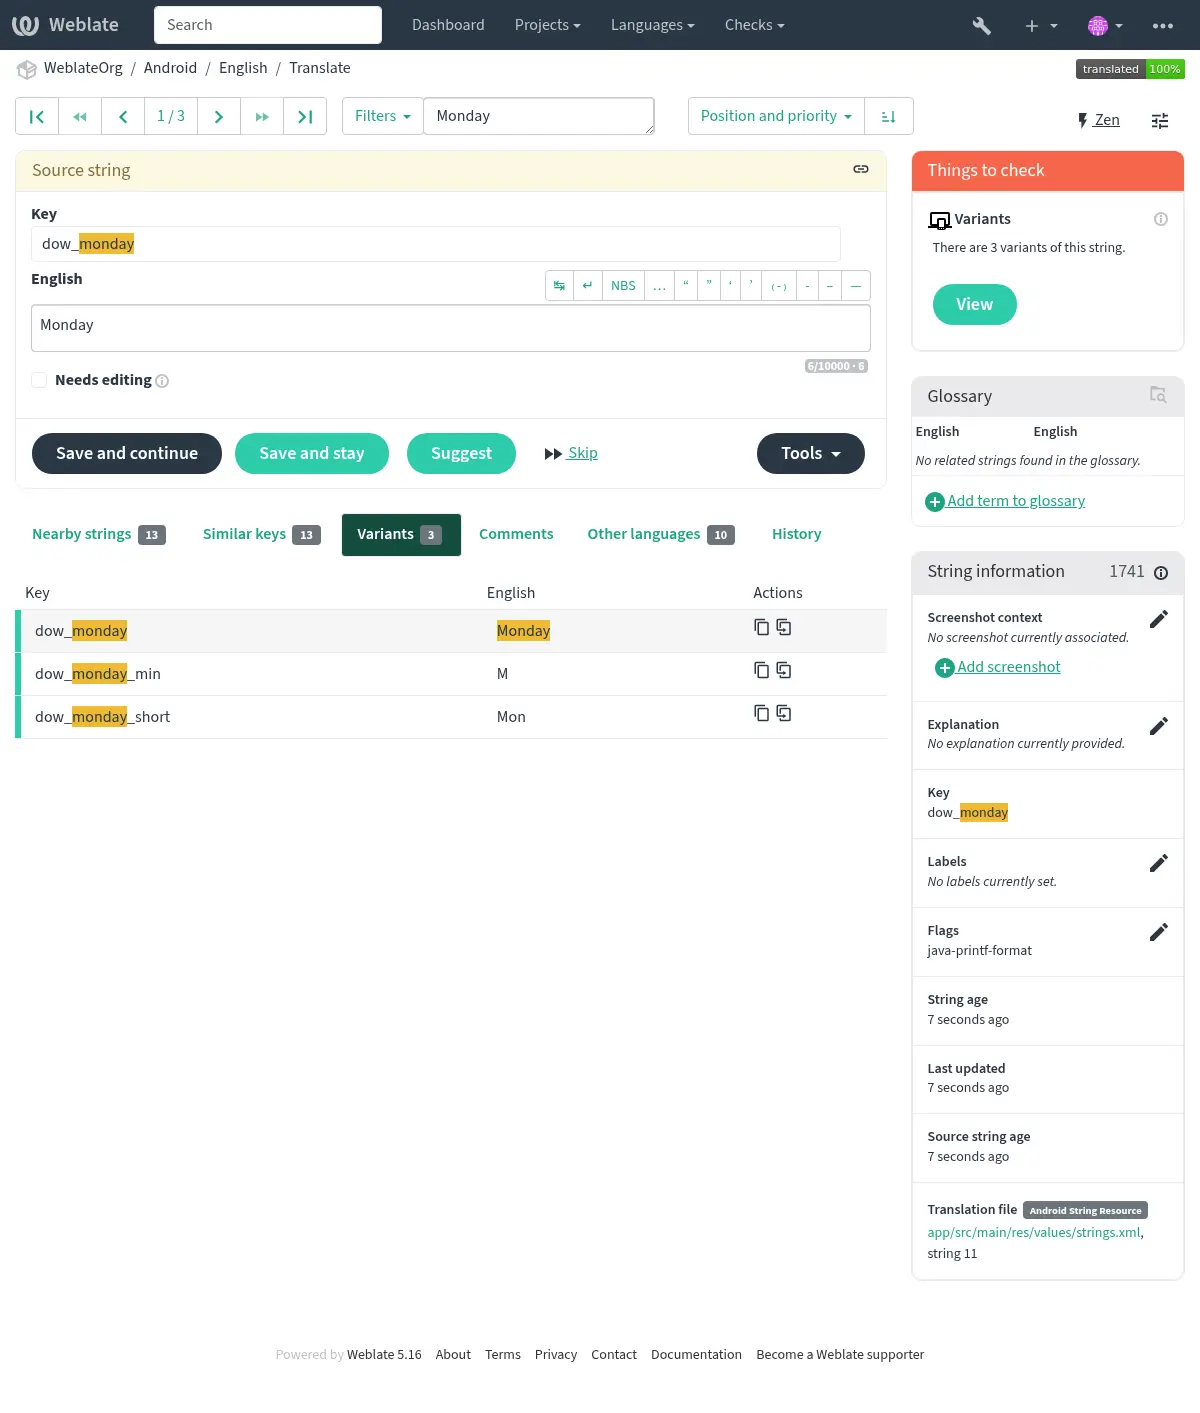Edit the Flags with pencil icon

[1158, 932]
